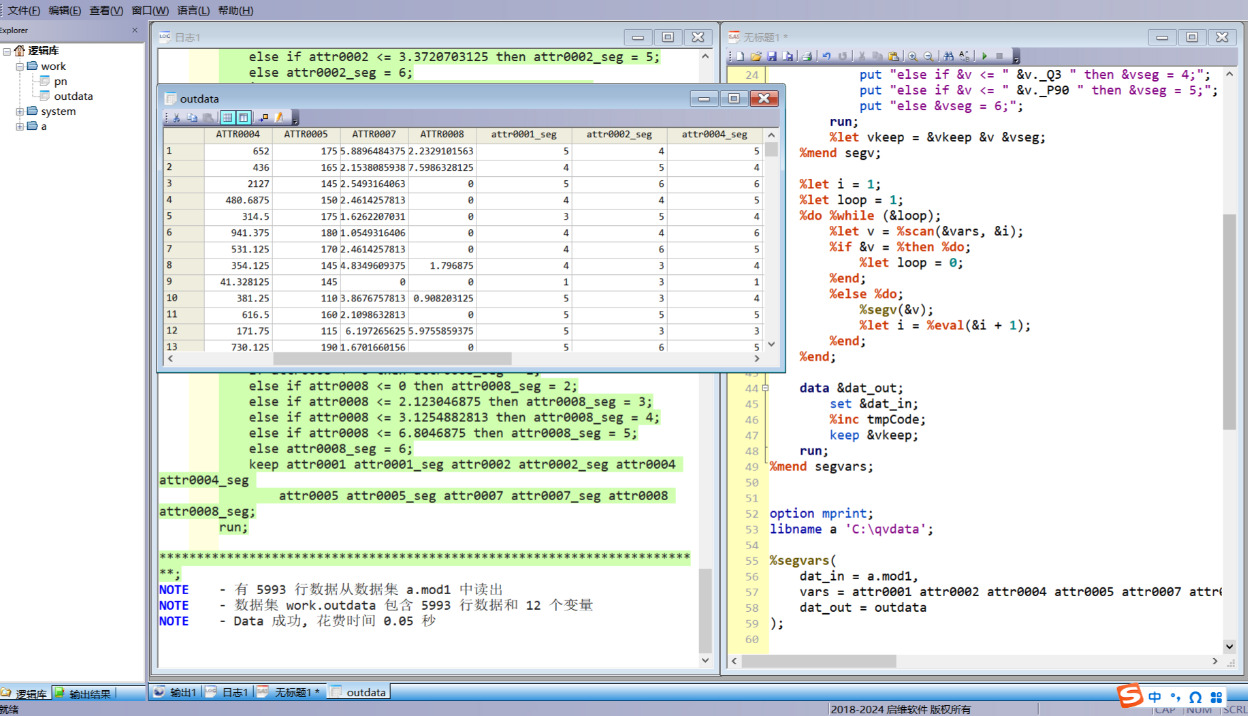This screenshot has width=1248, height=716.
Task: Expand the library named a
Action: 19,126
